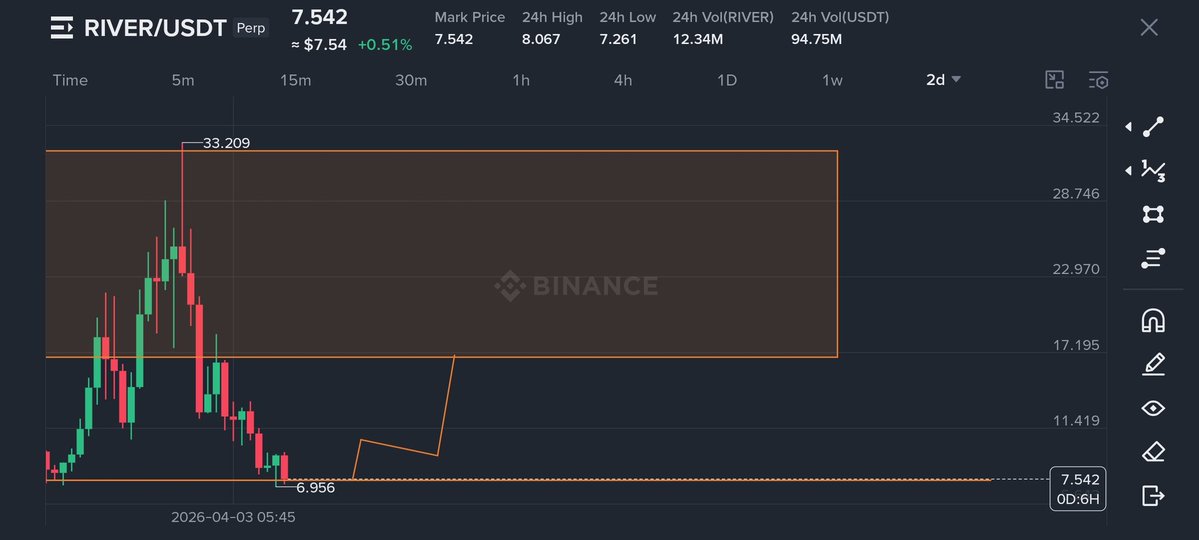Expand the trend line tool options arrow
Screen dimensions: 1199x540
pos(1129,127)
